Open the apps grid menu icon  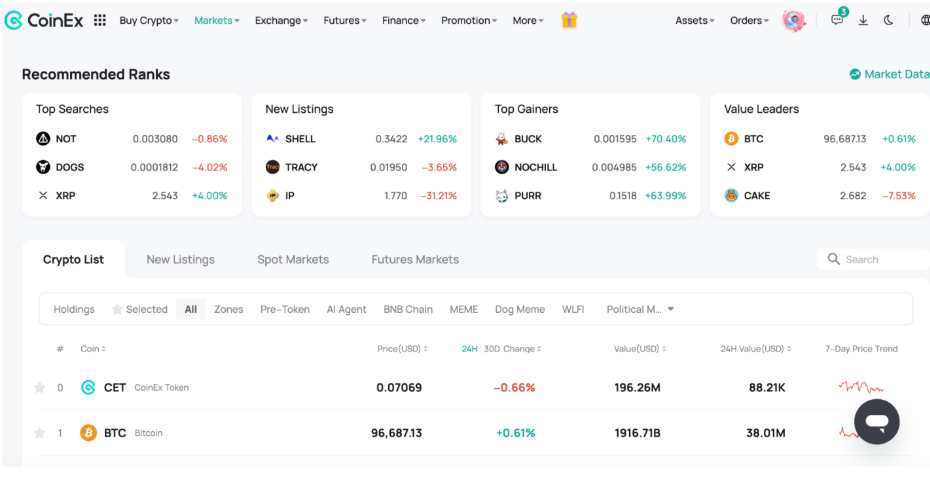[x=100, y=20]
